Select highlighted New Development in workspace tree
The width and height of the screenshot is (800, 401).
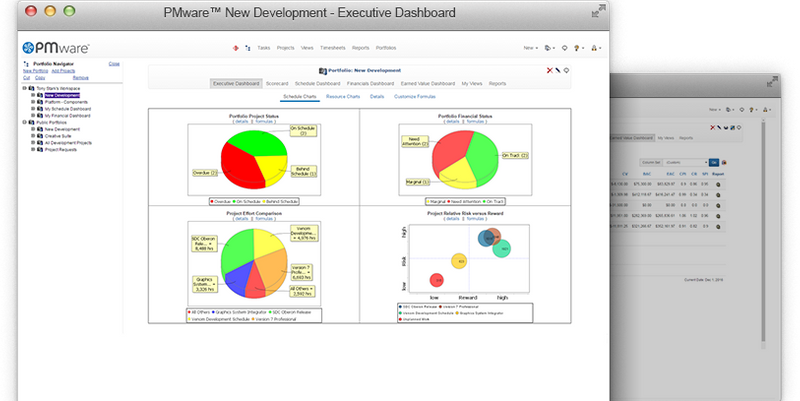click(62, 95)
